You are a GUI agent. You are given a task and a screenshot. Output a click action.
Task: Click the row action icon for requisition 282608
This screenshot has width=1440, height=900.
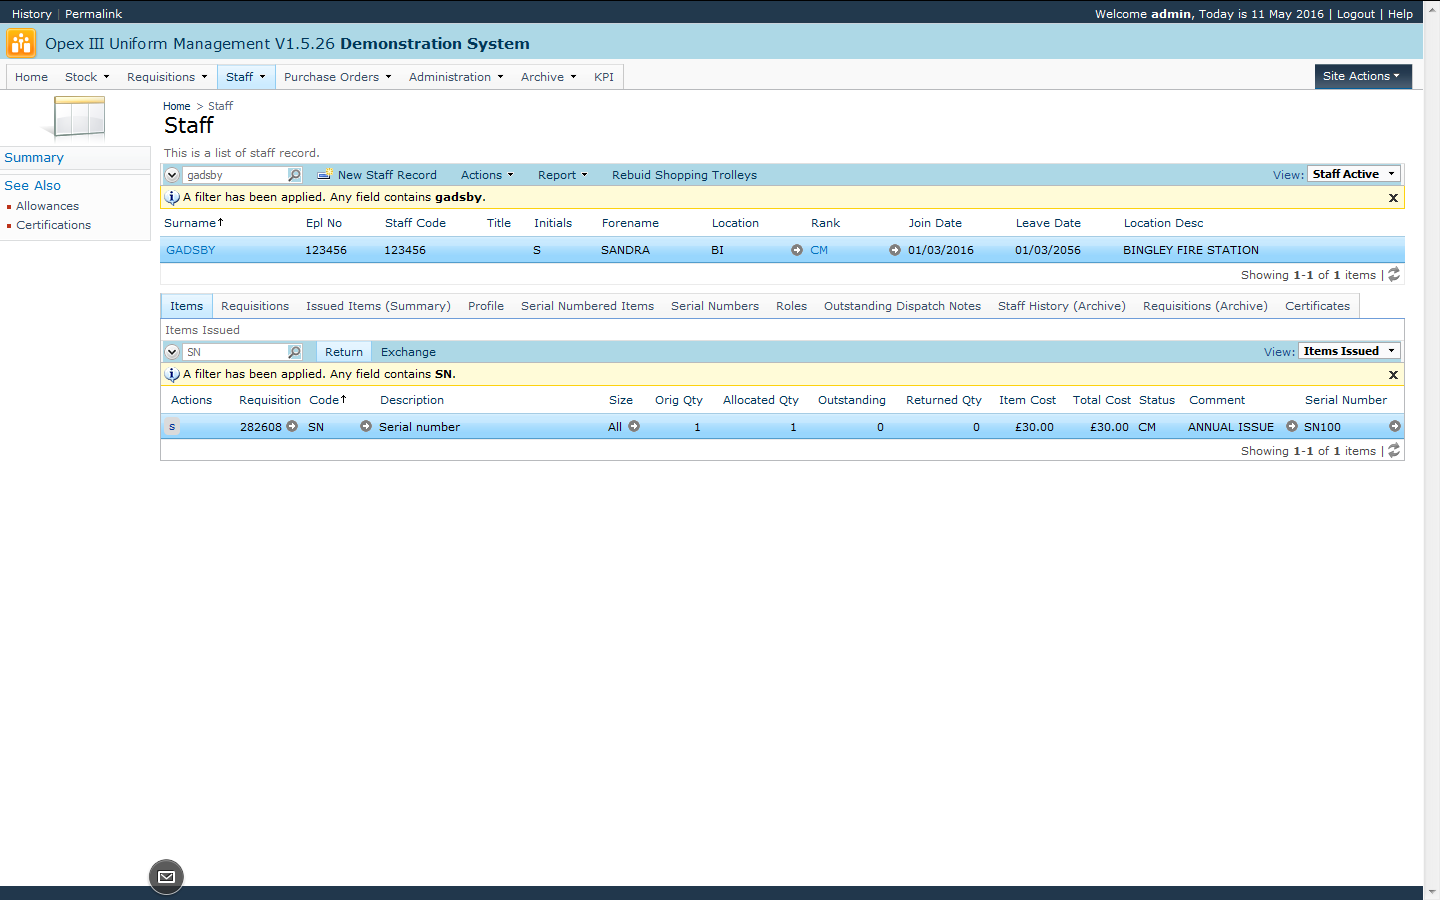coord(172,427)
